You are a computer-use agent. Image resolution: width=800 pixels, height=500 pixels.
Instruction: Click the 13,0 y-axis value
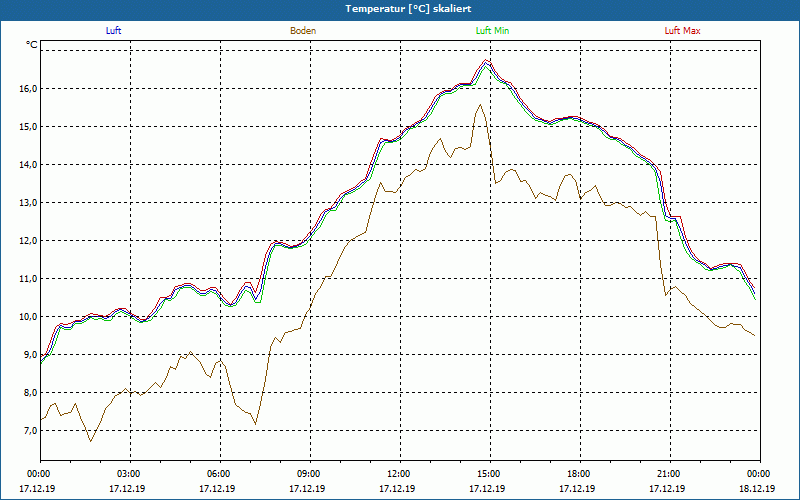29,203
